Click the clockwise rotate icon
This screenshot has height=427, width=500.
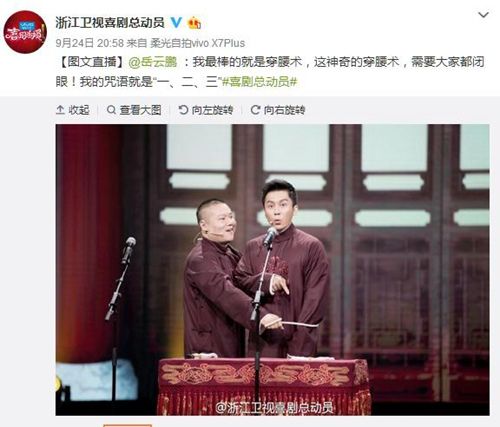tap(255, 110)
